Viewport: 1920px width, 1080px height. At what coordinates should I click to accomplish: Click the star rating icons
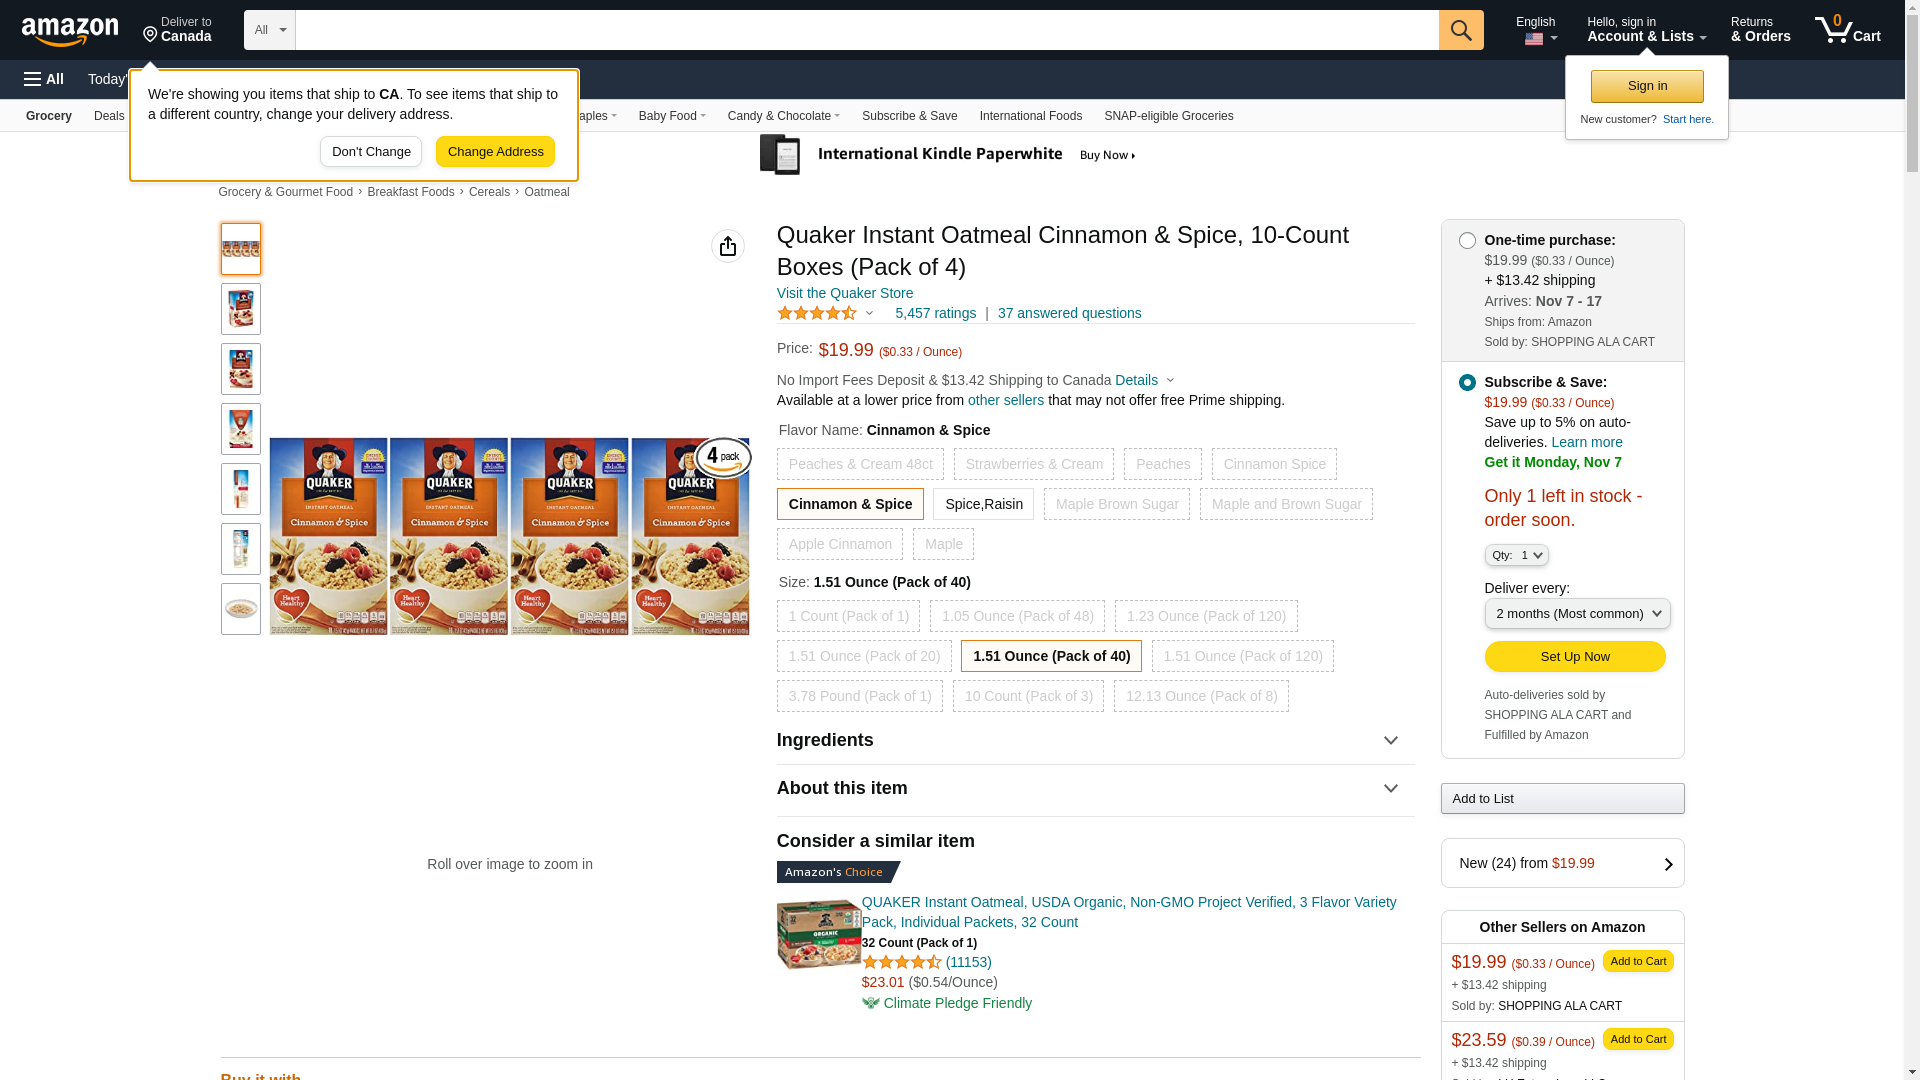coord(817,313)
